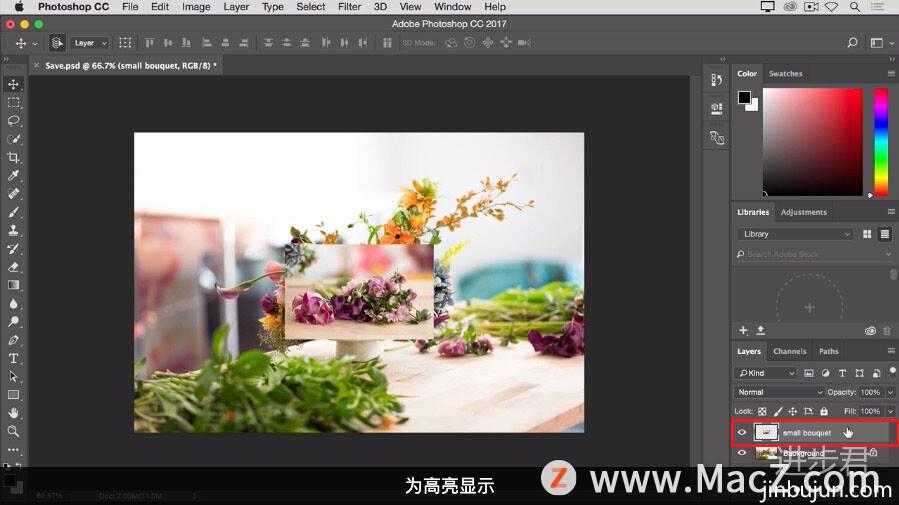Add content to library with plus icon
Viewport: 899px width, 505px height.
pyautogui.click(x=743, y=330)
